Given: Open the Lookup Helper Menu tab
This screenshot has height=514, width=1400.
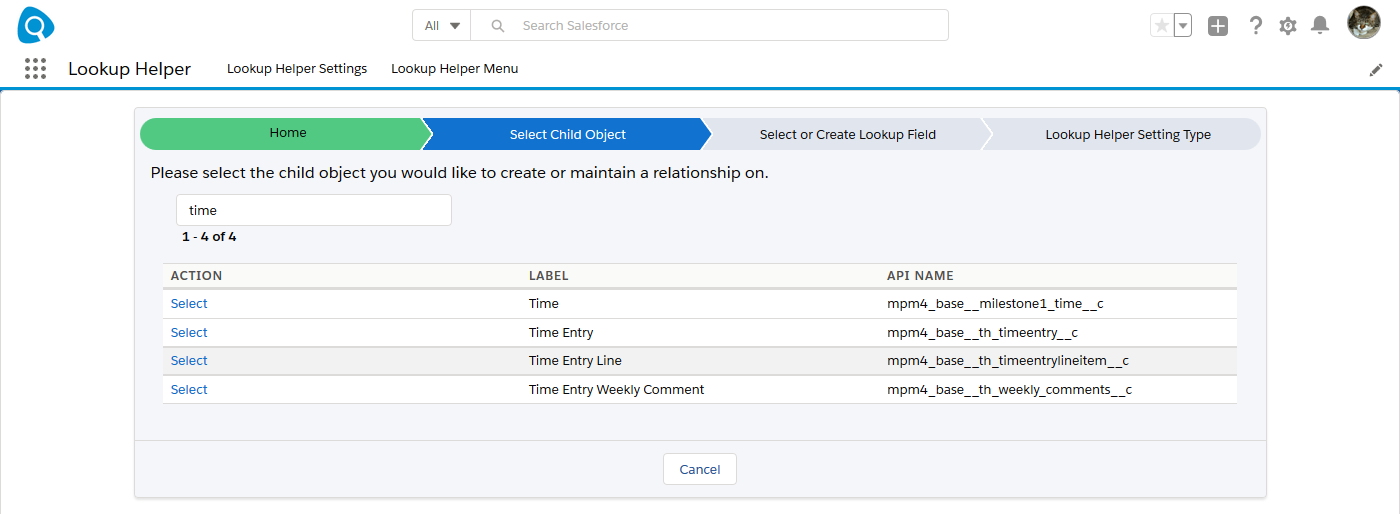Looking at the screenshot, I should (x=455, y=69).
